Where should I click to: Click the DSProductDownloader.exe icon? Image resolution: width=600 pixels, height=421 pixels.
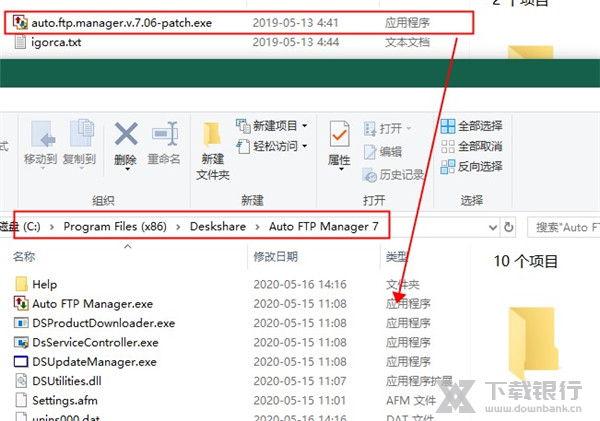tap(21, 323)
